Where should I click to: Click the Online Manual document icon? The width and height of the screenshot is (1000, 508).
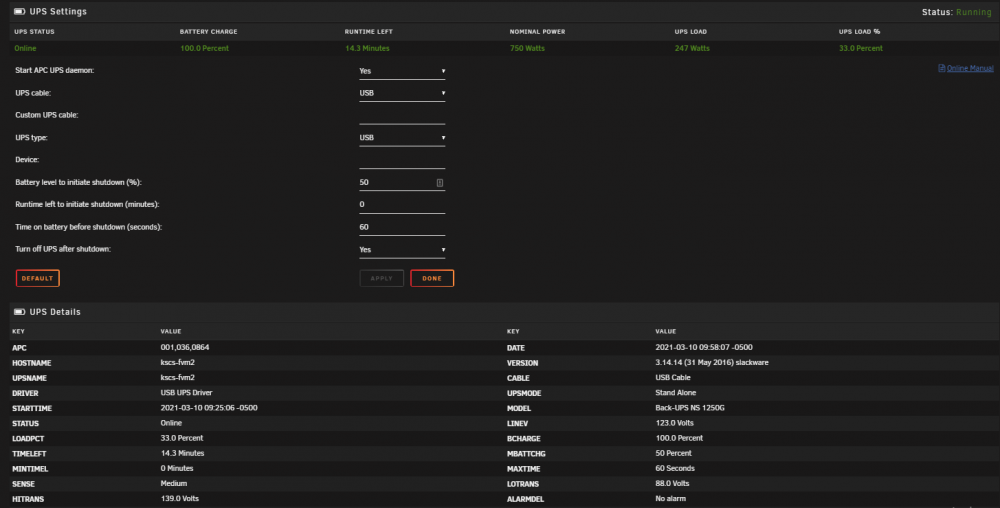point(941,68)
